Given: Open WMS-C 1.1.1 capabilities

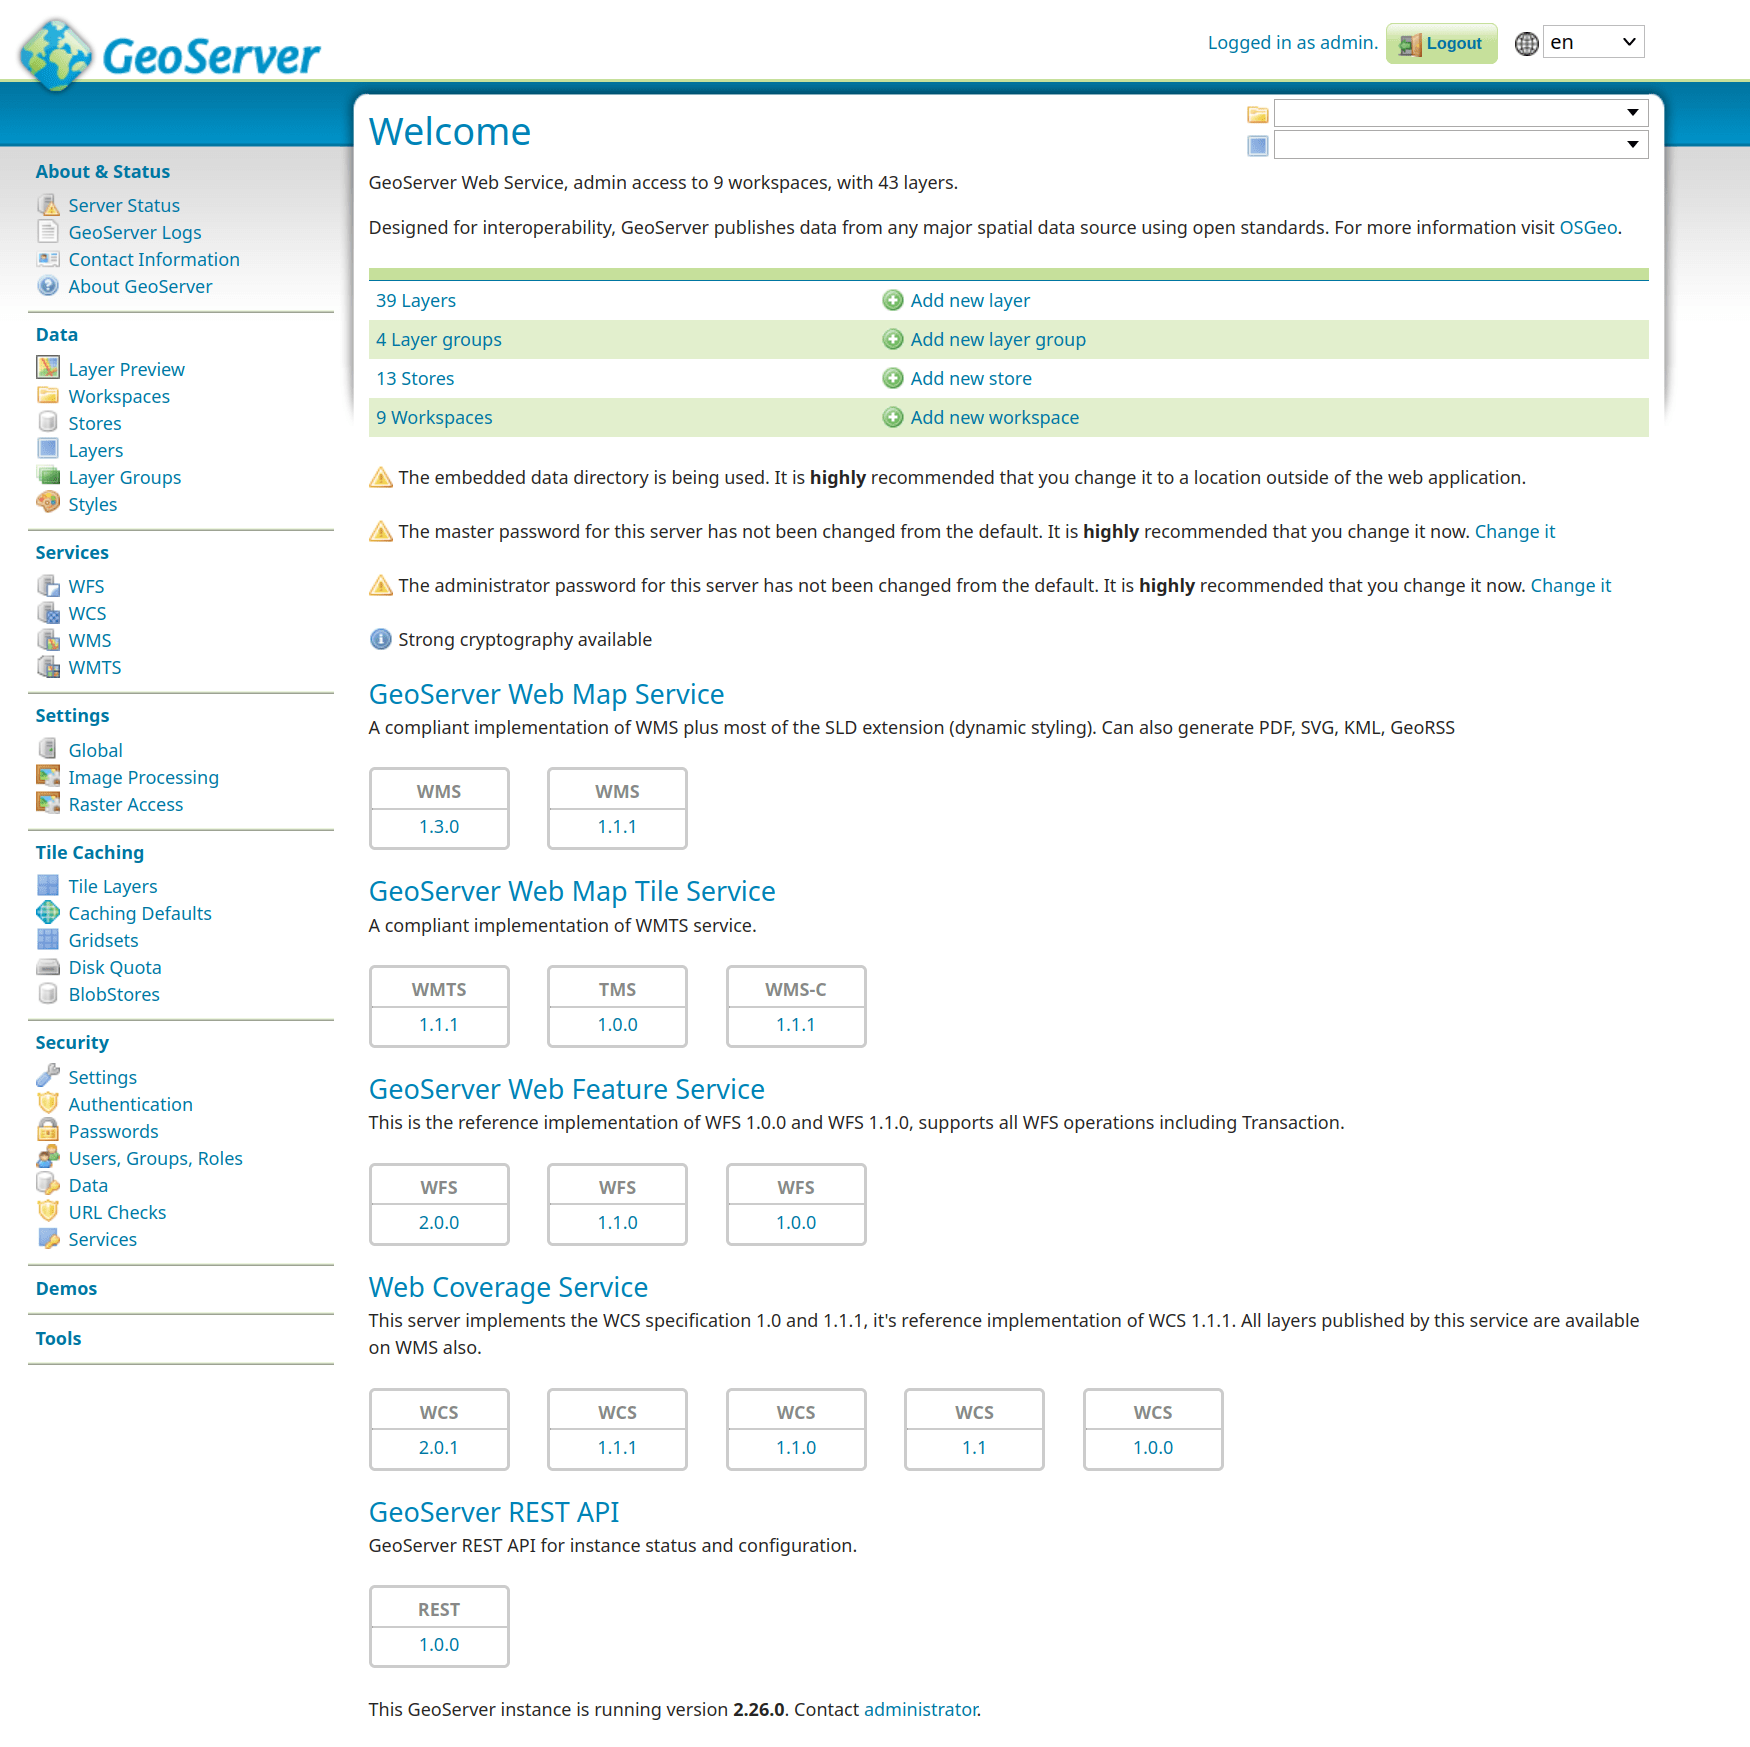Looking at the screenshot, I should click(796, 1024).
